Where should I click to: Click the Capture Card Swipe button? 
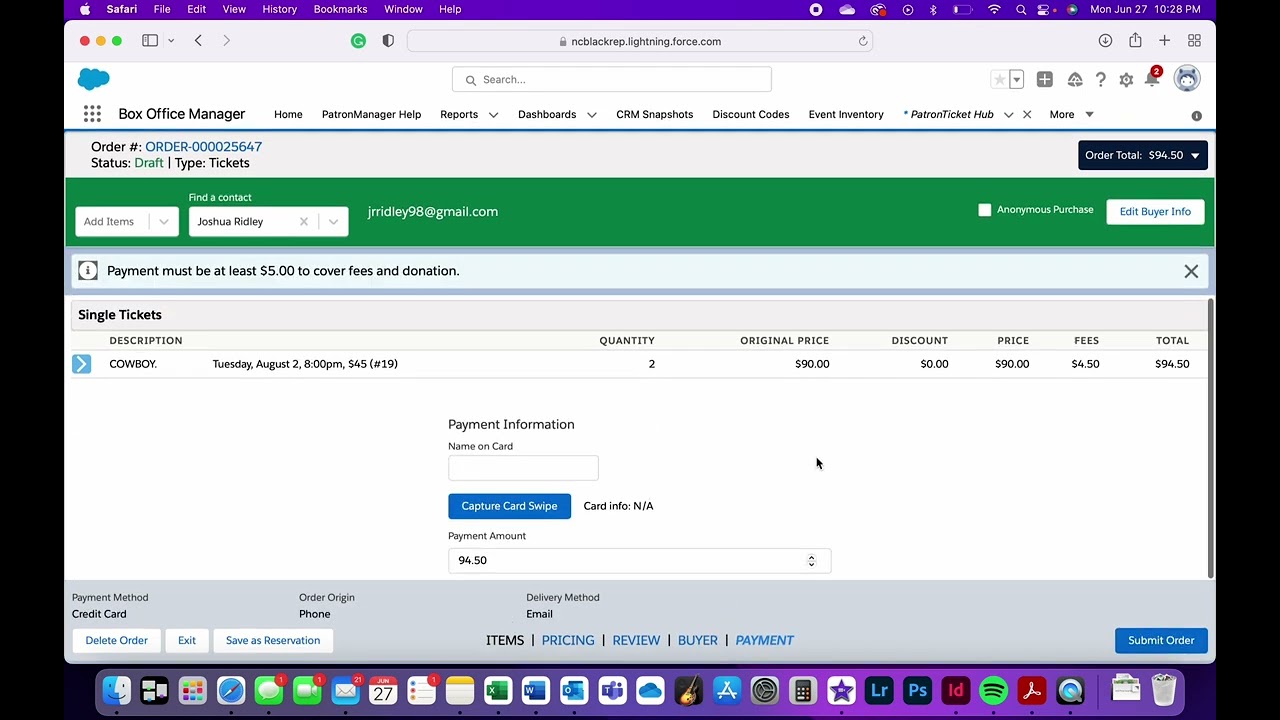[x=509, y=506]
